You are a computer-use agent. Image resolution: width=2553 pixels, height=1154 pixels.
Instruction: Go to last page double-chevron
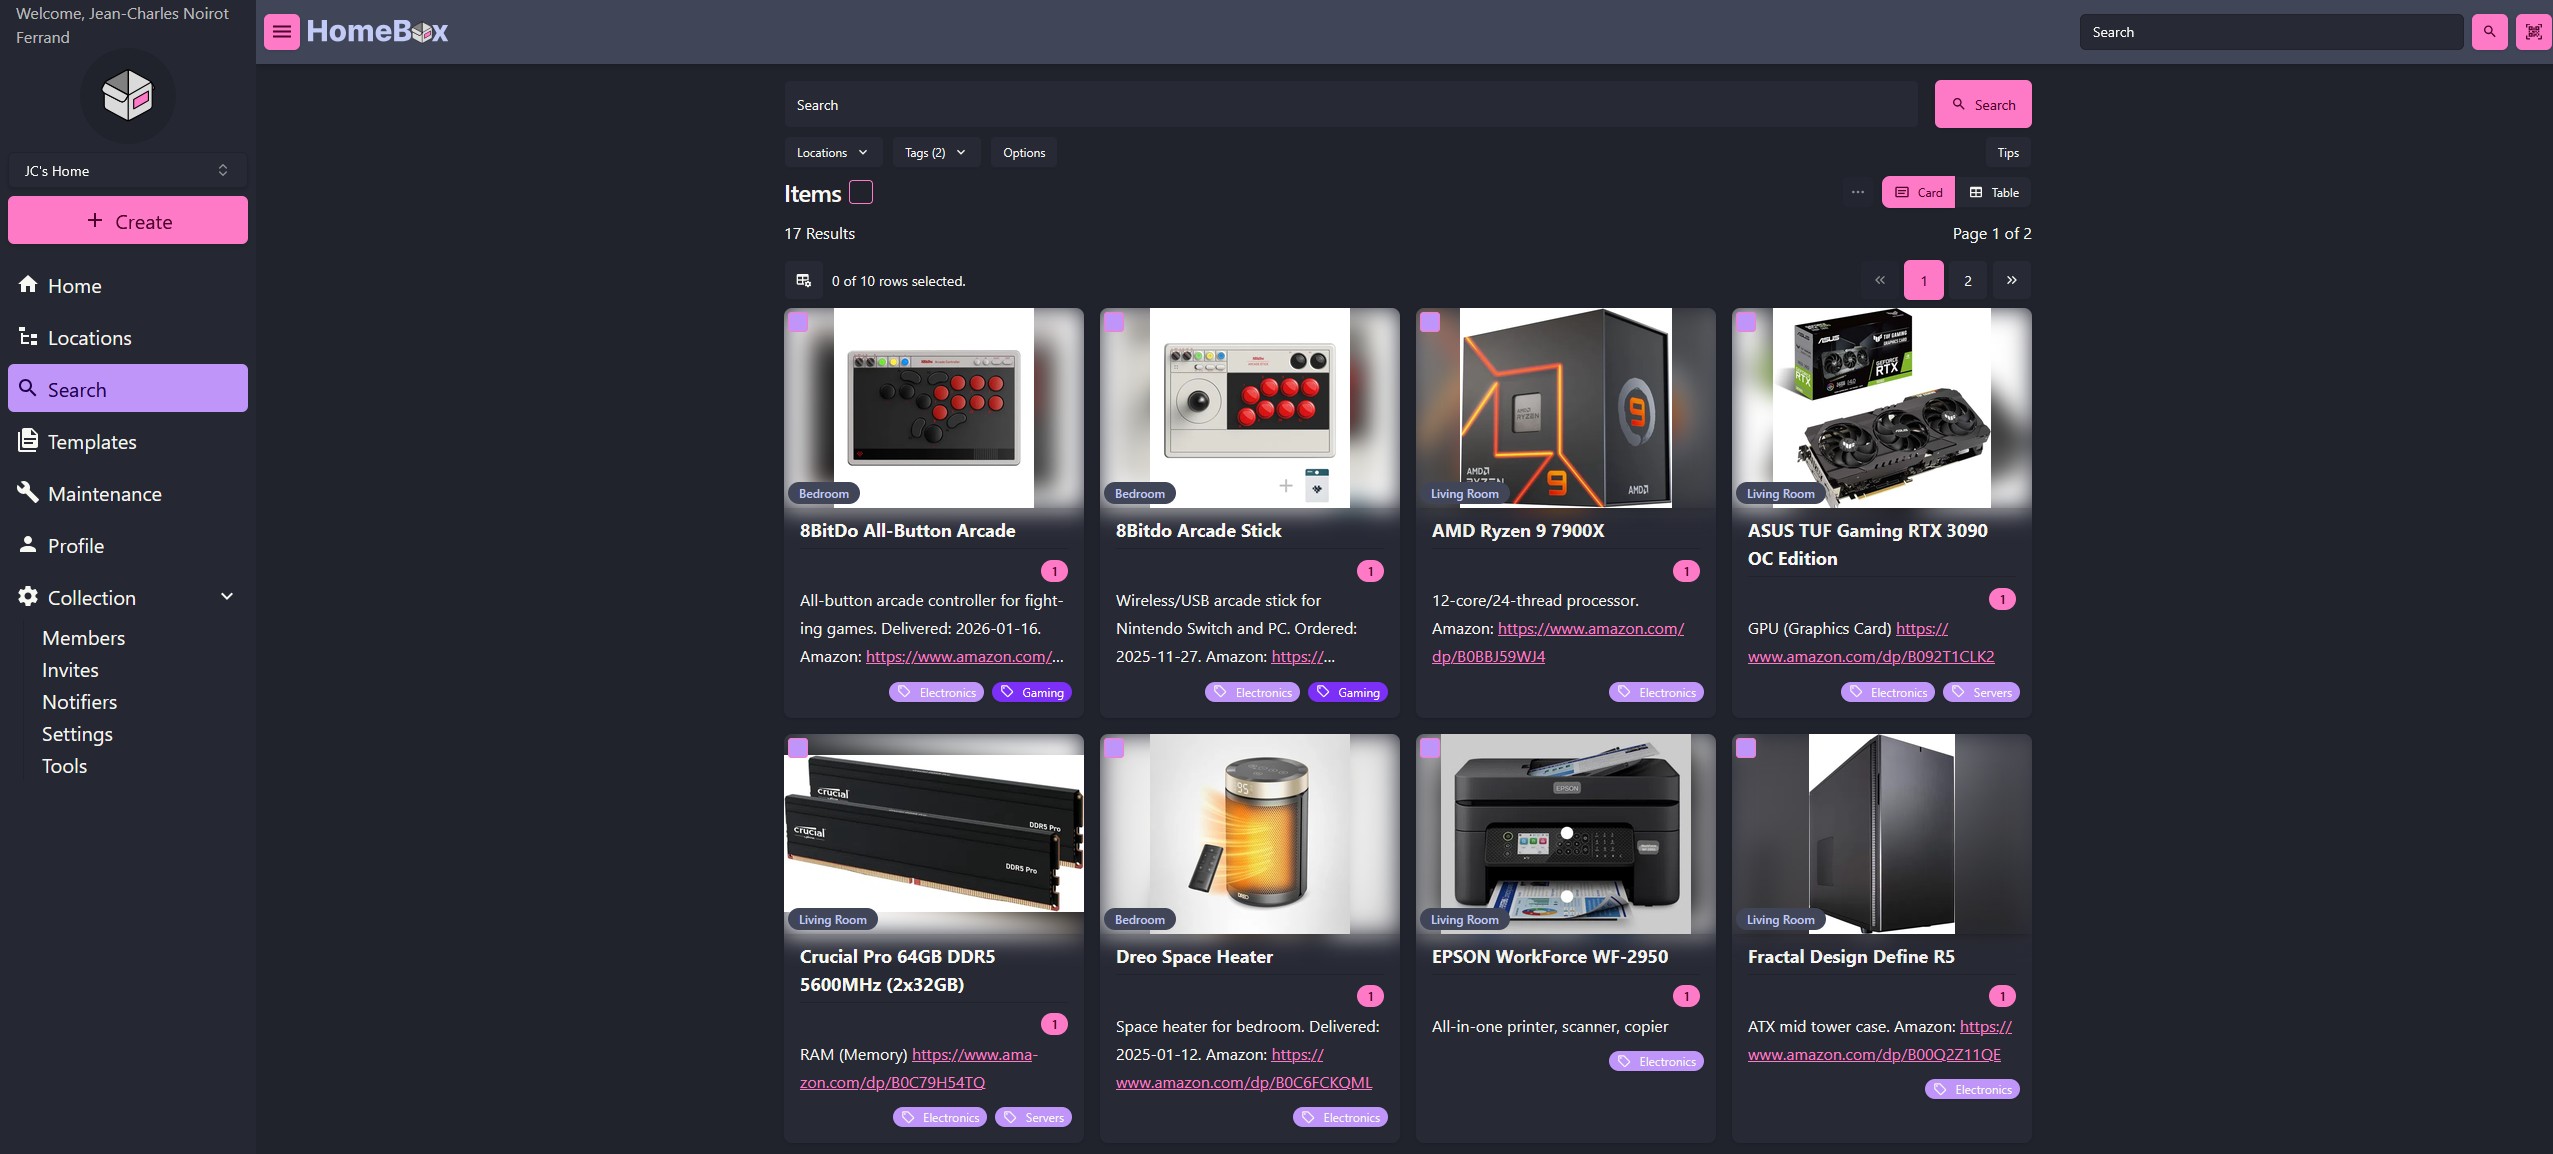pyautogui.click(x=2012, y=280)
